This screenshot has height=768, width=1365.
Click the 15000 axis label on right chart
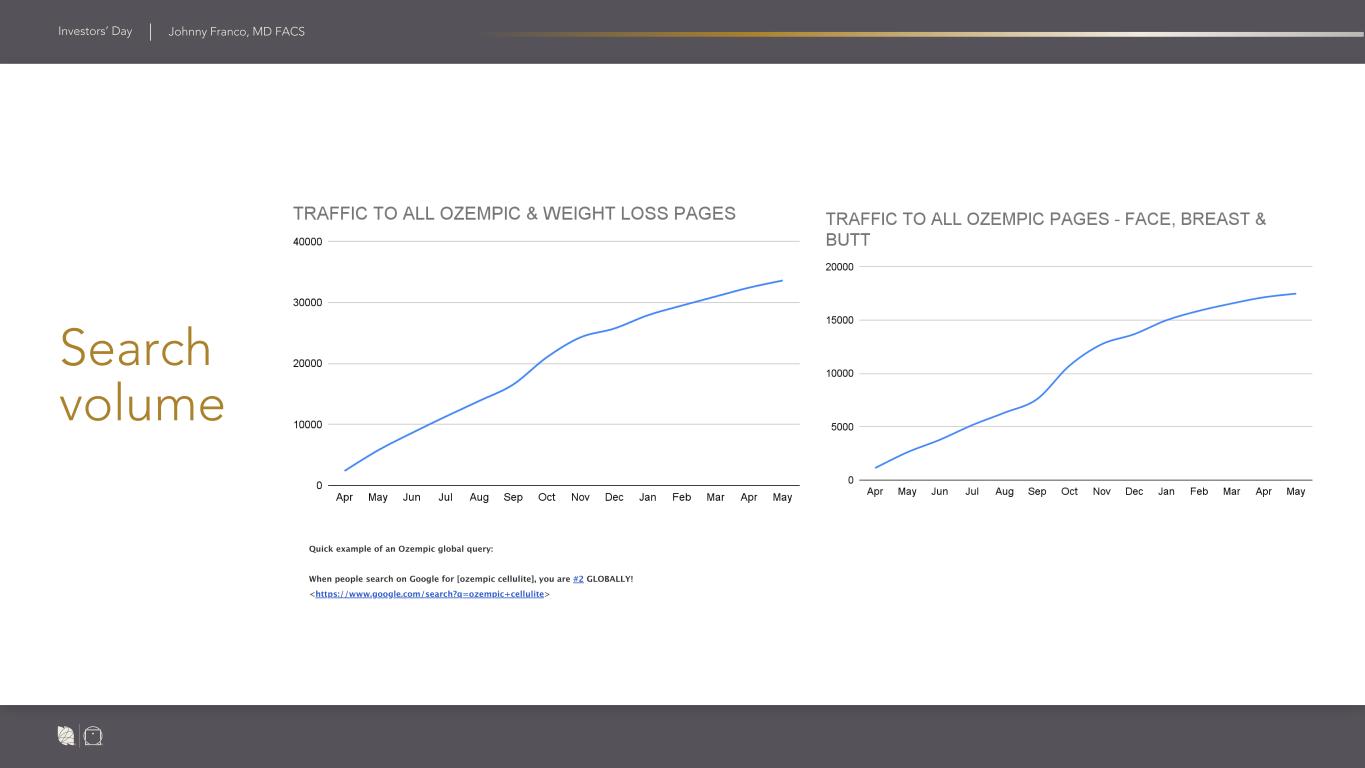[x=841, y=321]
